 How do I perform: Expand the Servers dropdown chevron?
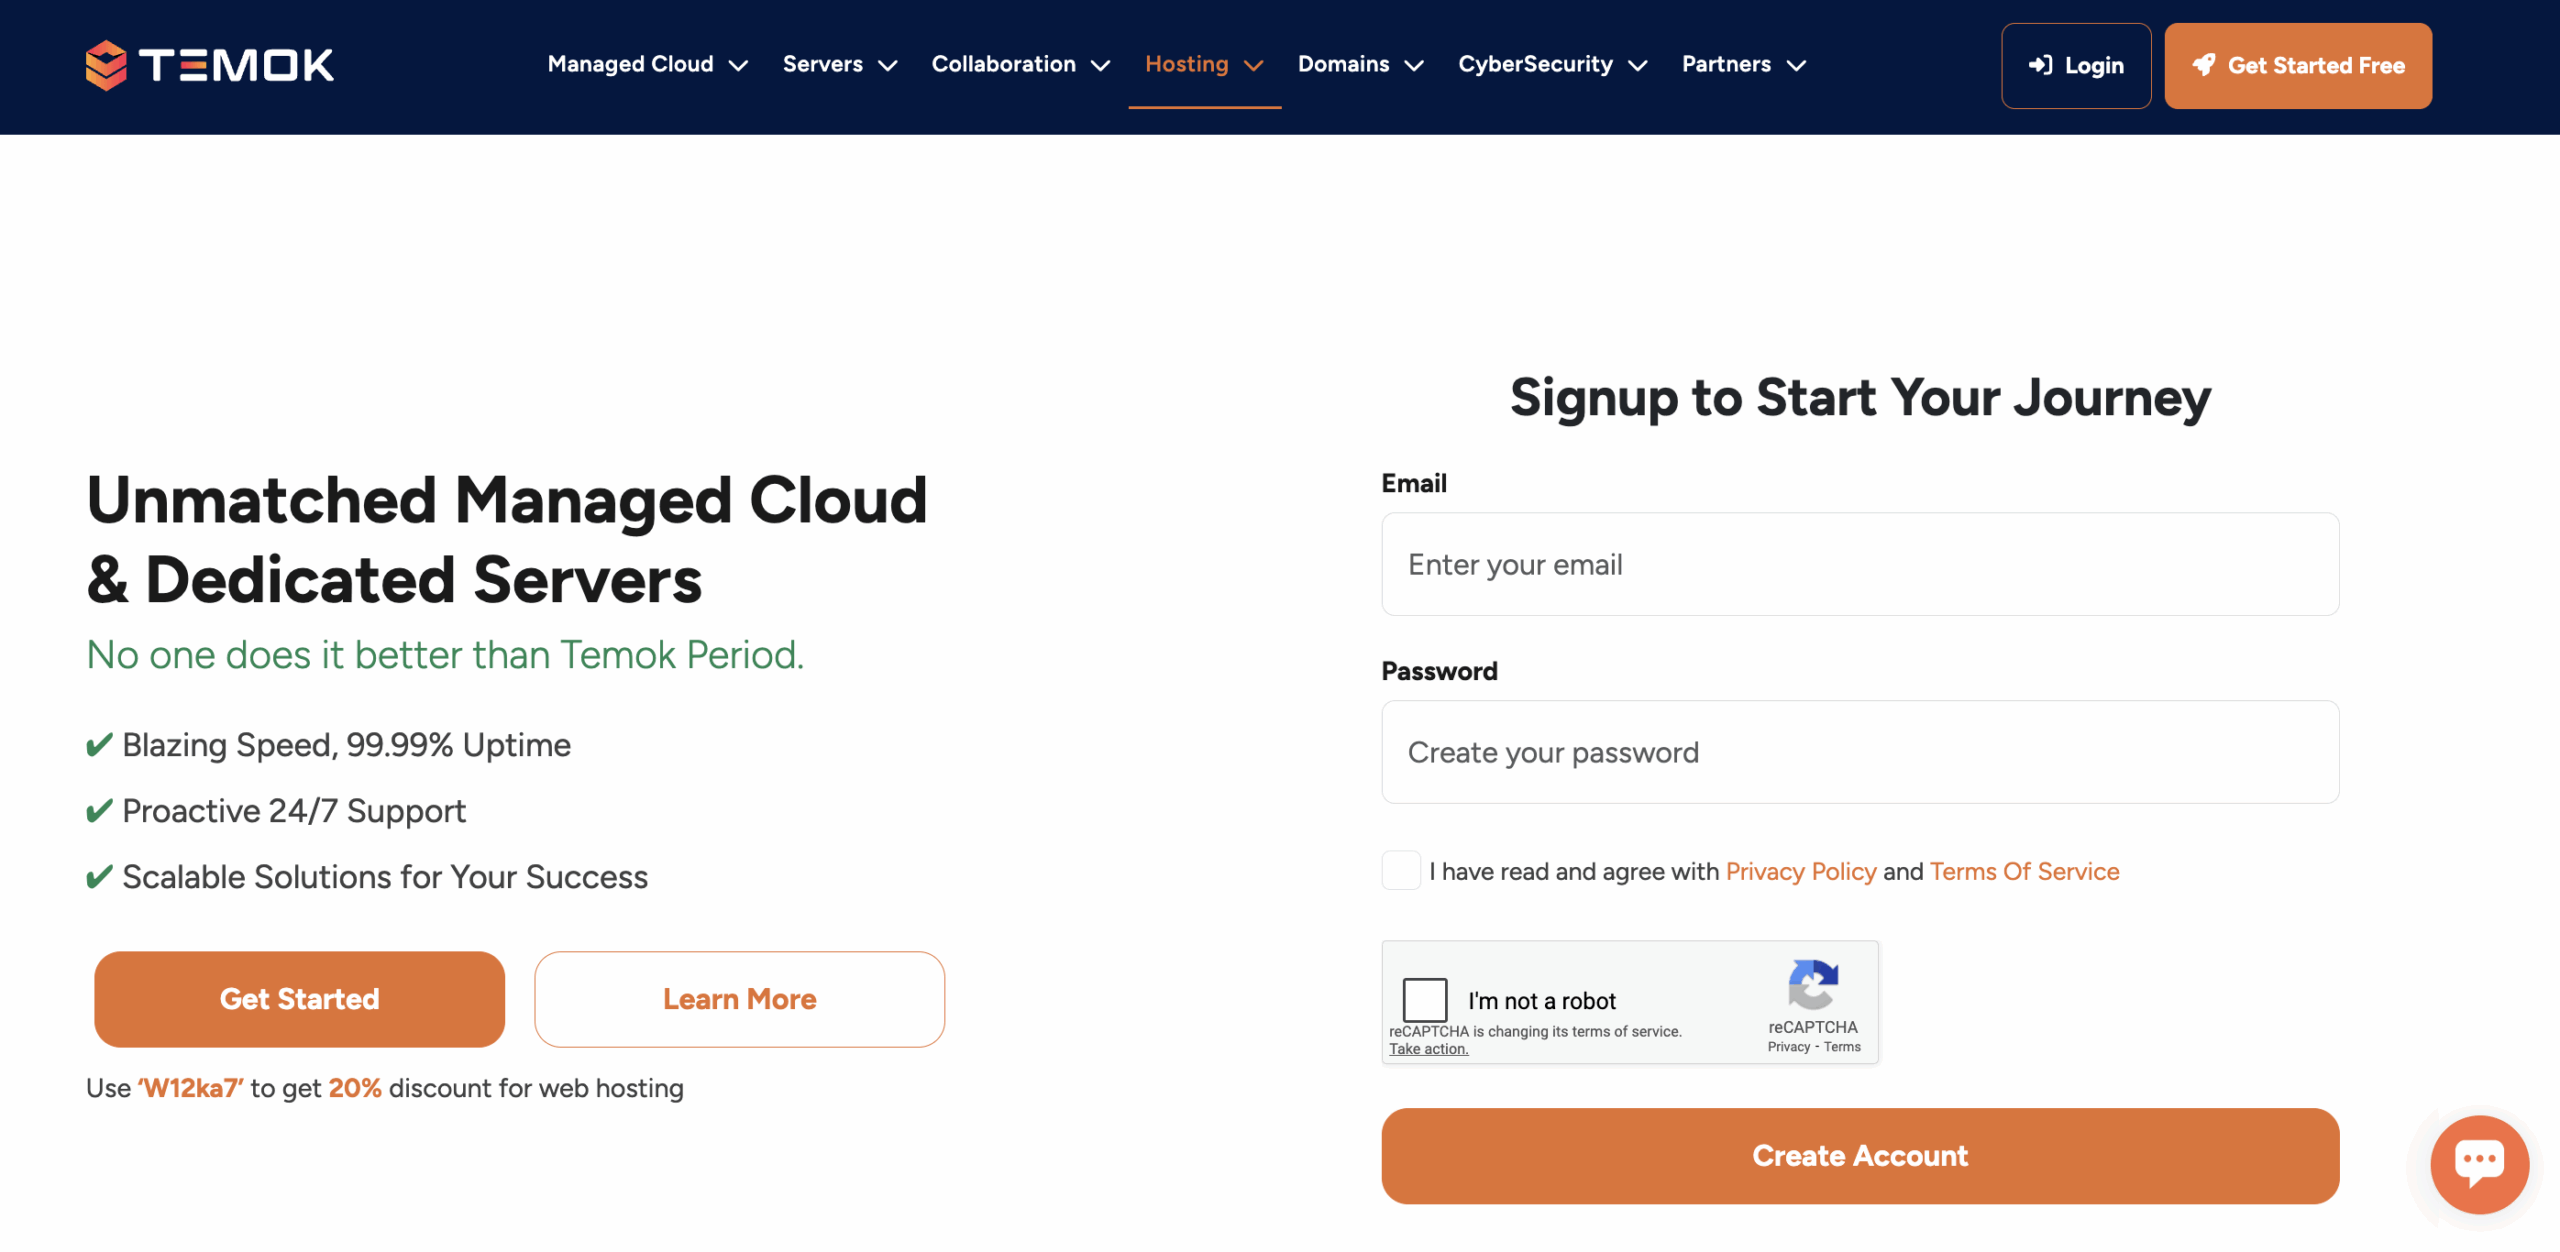[x=888, y=66]
